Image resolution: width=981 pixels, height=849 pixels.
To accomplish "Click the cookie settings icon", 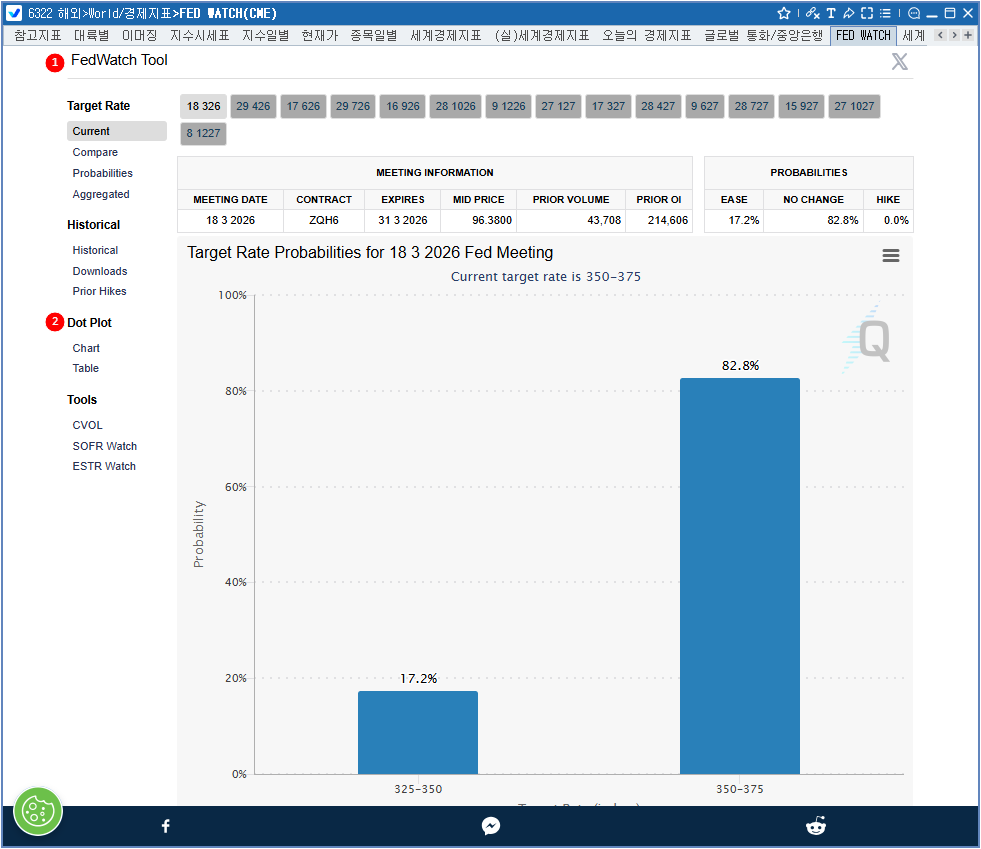I will [38, 811].
